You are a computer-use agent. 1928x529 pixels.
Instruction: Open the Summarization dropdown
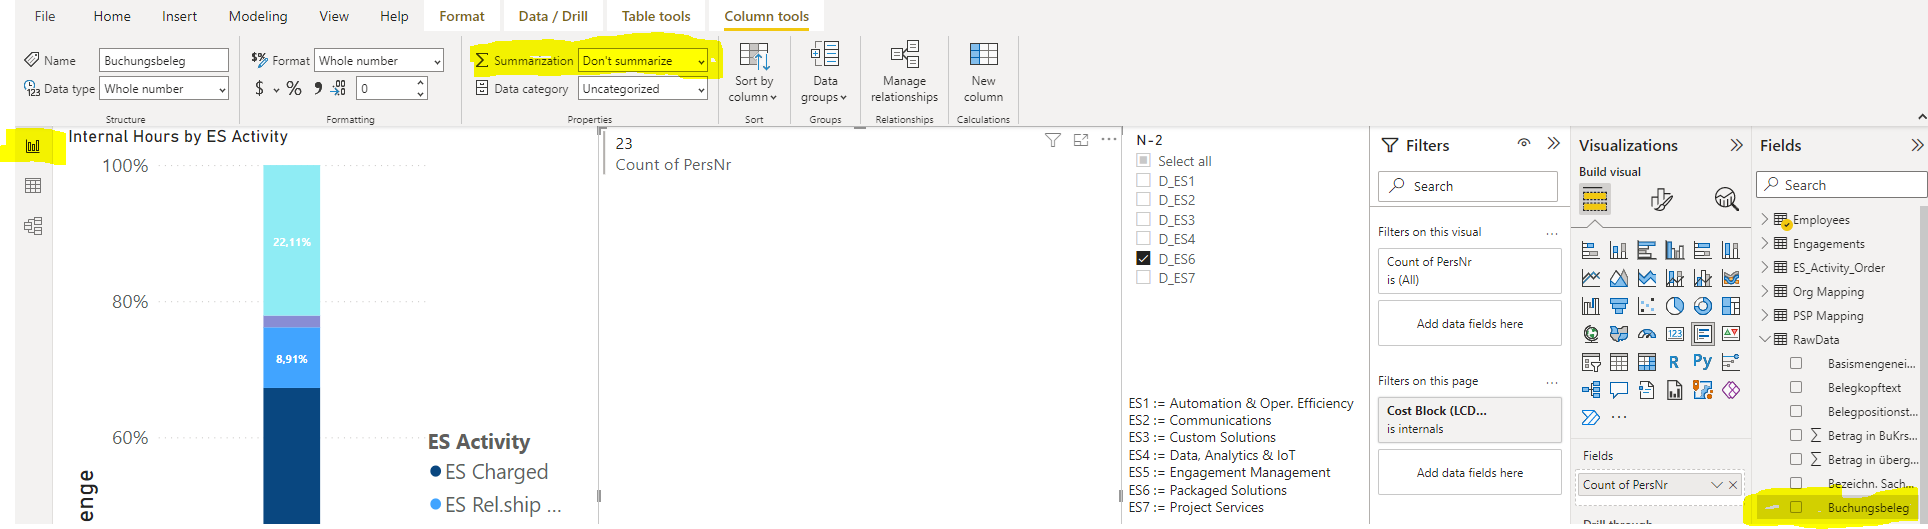(643, 61)
